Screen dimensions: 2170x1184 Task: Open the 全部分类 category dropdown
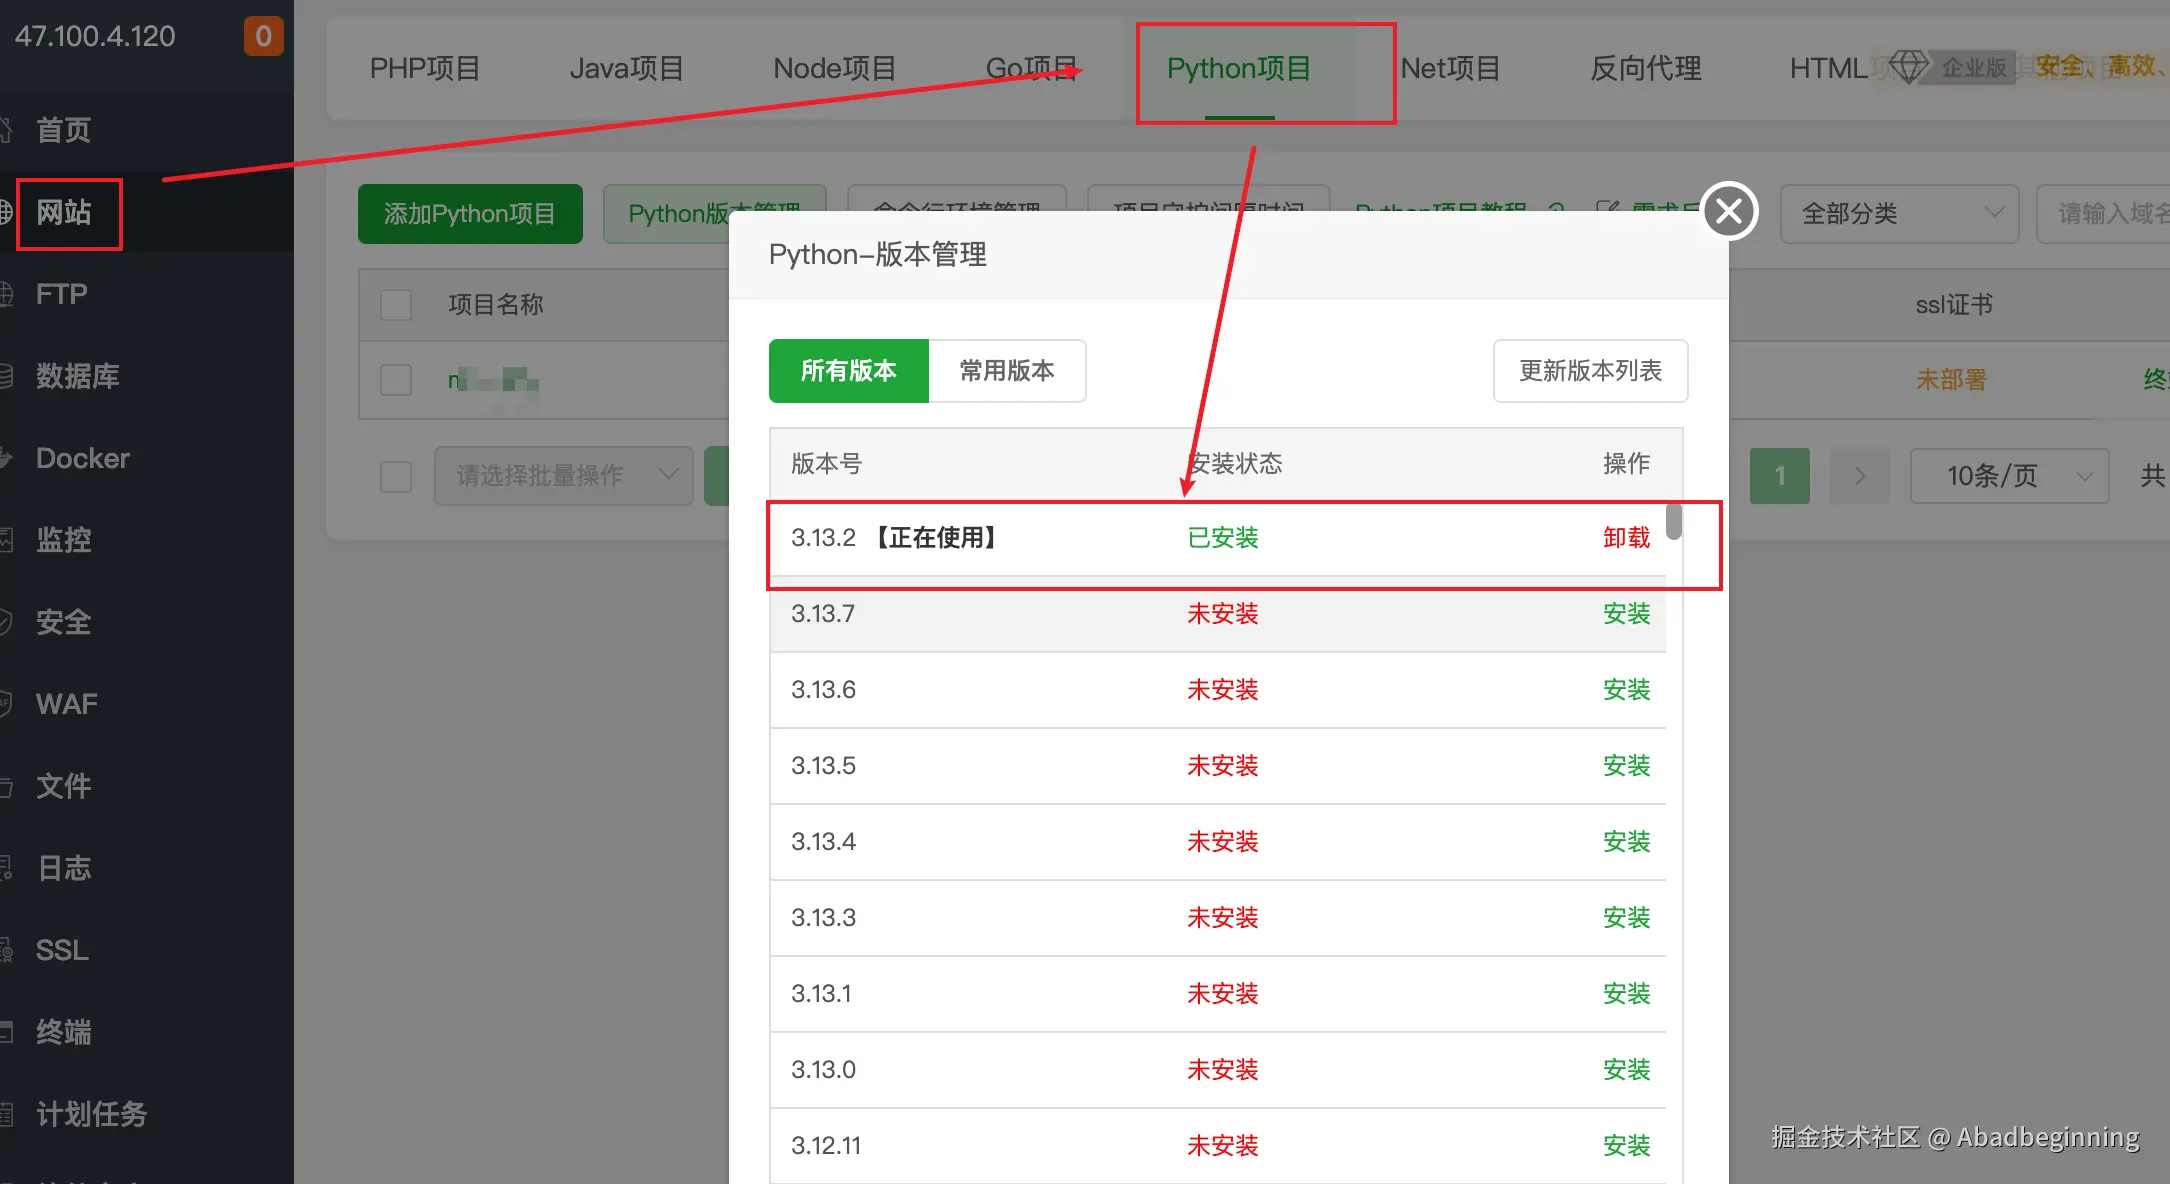point(1898,213)
